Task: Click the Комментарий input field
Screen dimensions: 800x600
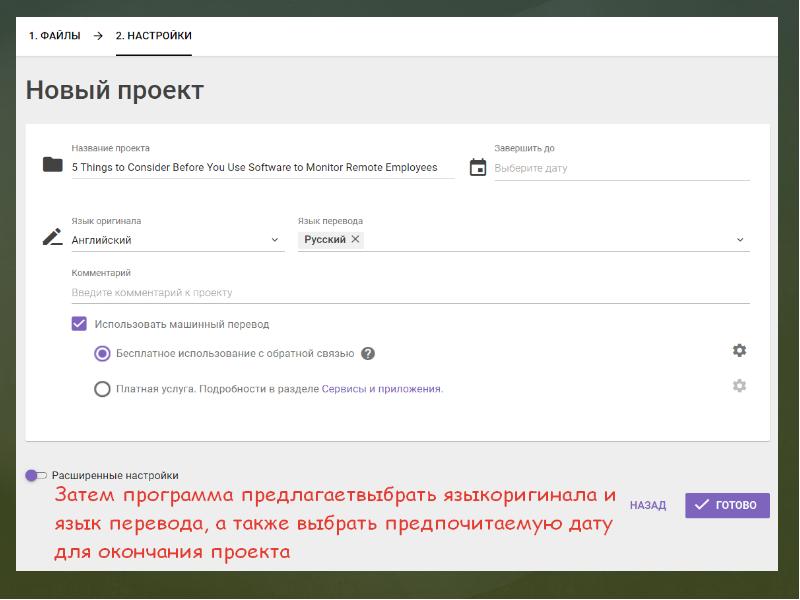Action: tap(410, 293)
